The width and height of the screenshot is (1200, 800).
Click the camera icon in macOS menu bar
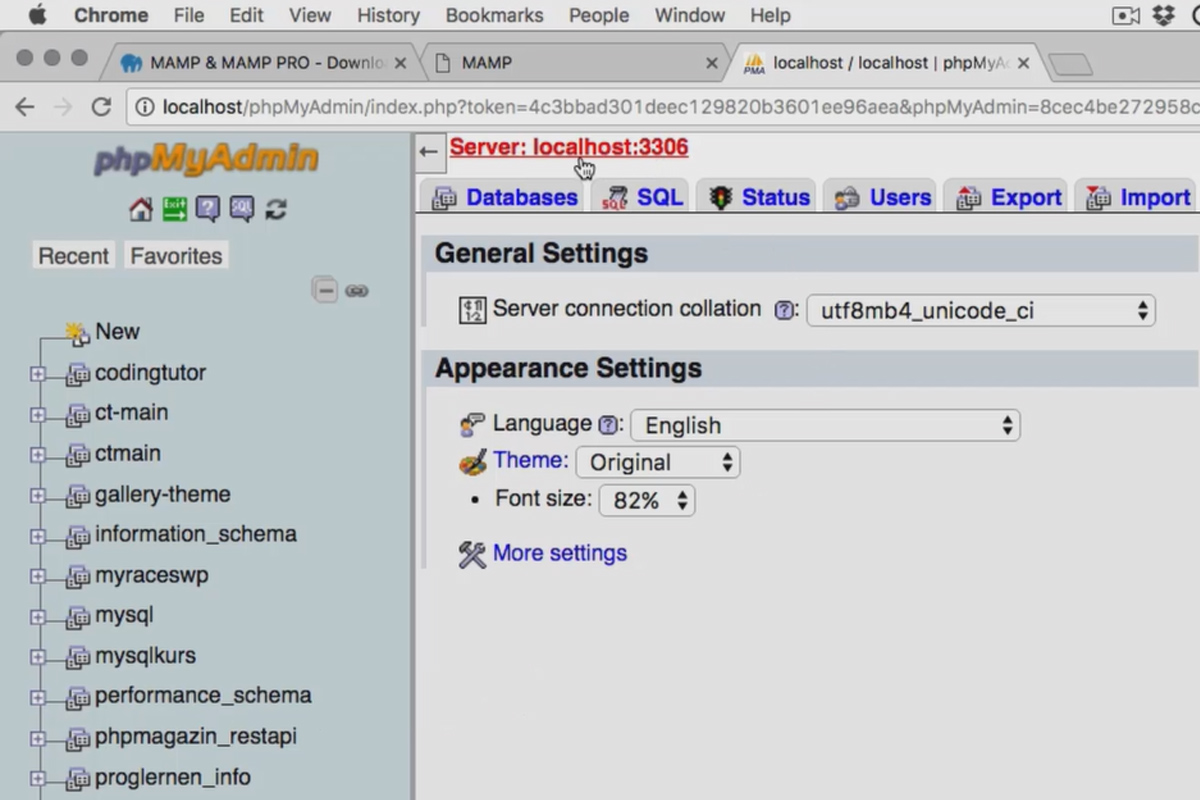coord(1126,15)
